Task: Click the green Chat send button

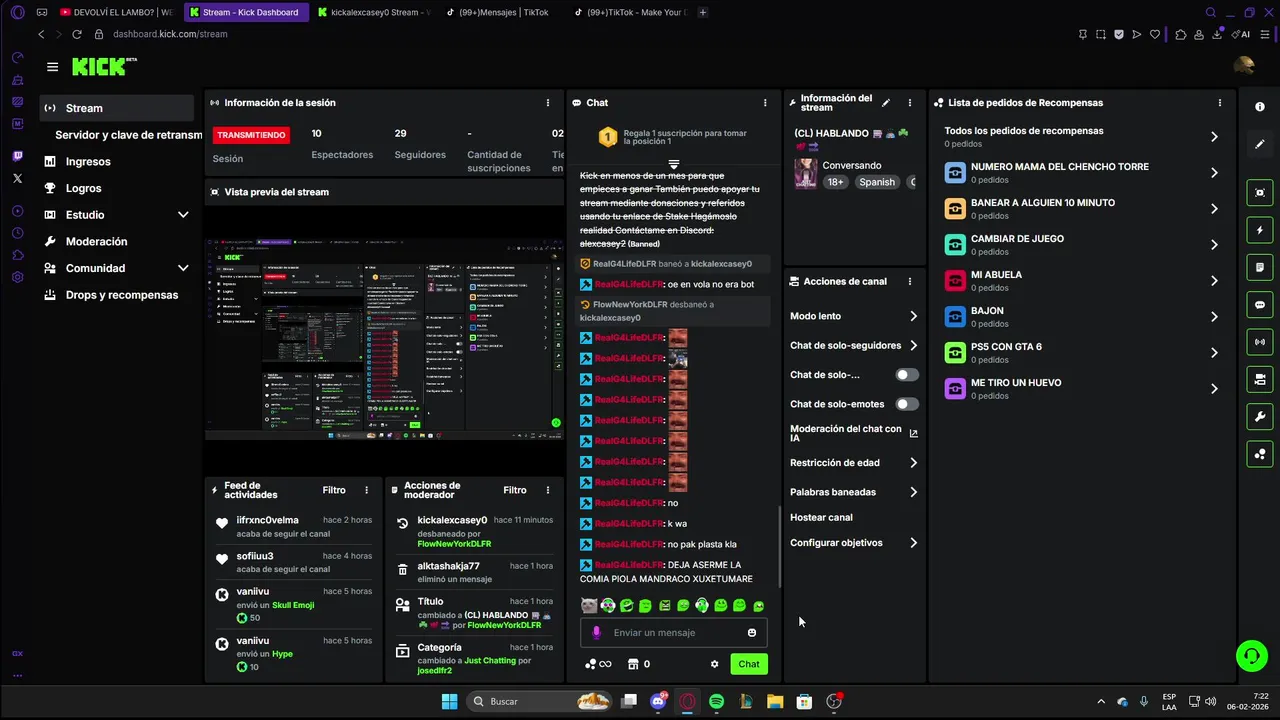Action: [749, 664]
